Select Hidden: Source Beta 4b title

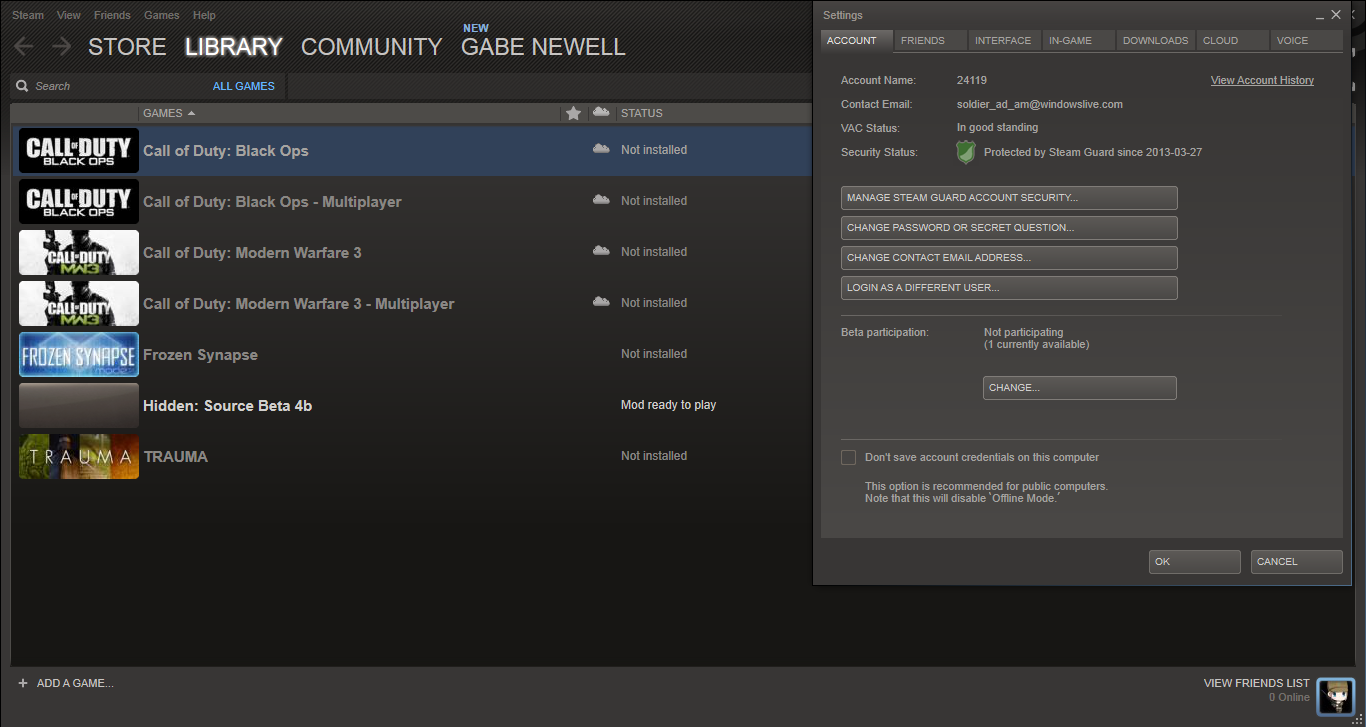point(227,406)
